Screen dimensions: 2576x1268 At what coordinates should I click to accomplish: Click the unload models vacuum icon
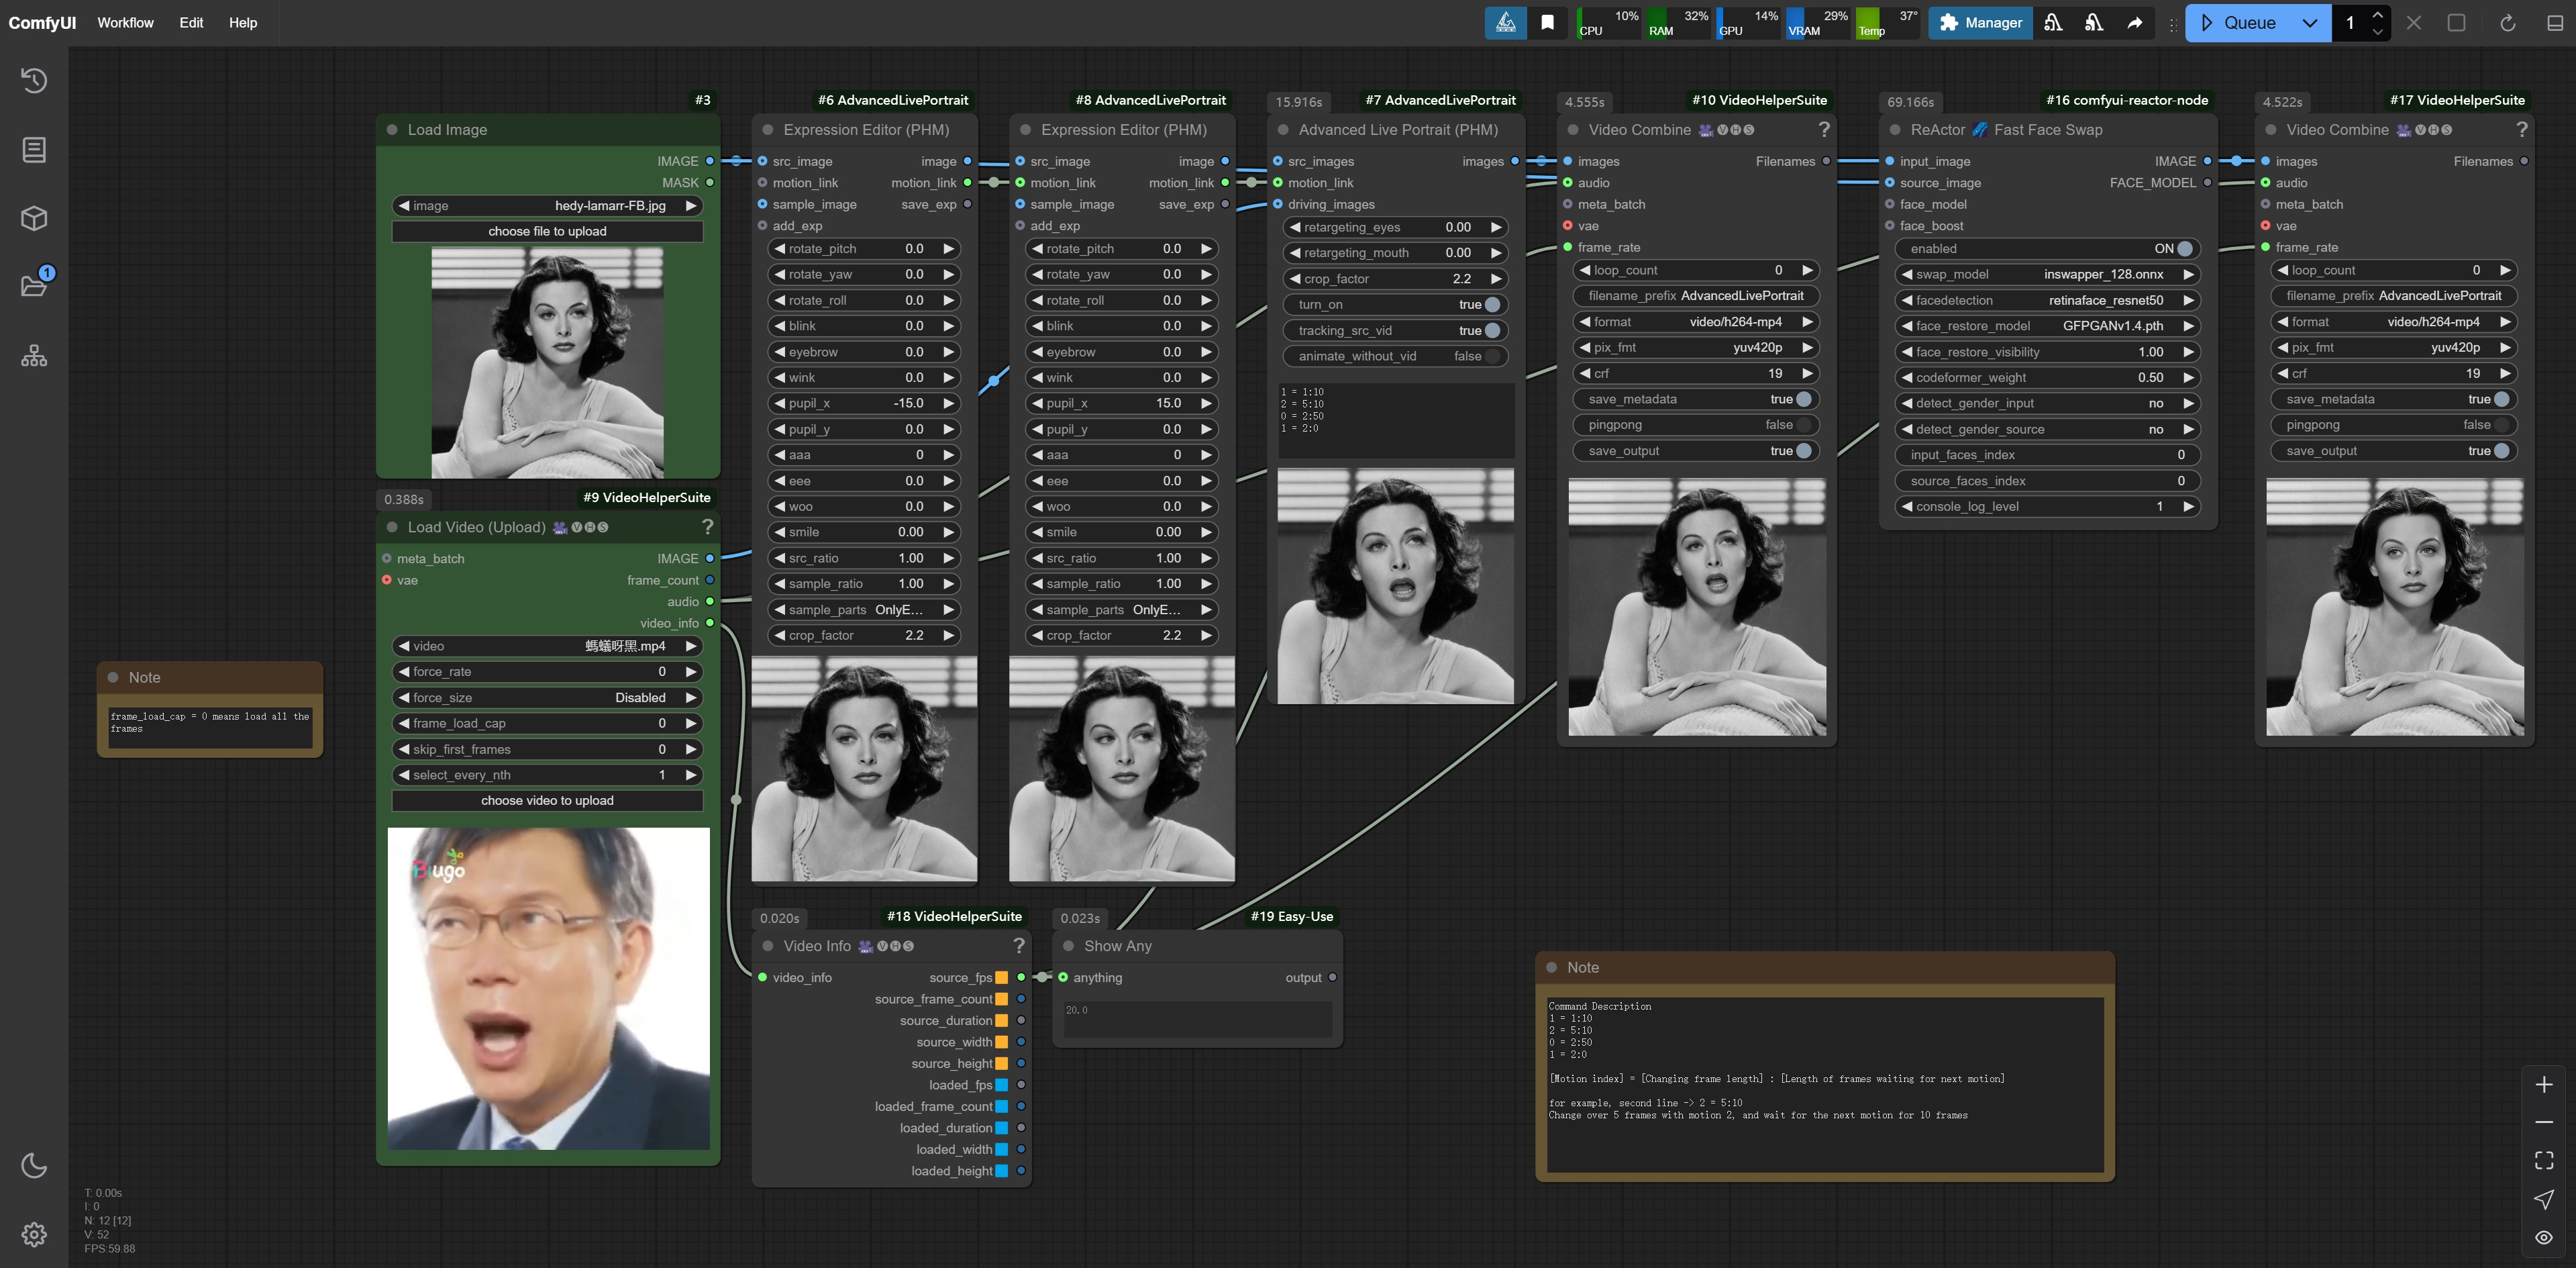(x=2053, y=22)
